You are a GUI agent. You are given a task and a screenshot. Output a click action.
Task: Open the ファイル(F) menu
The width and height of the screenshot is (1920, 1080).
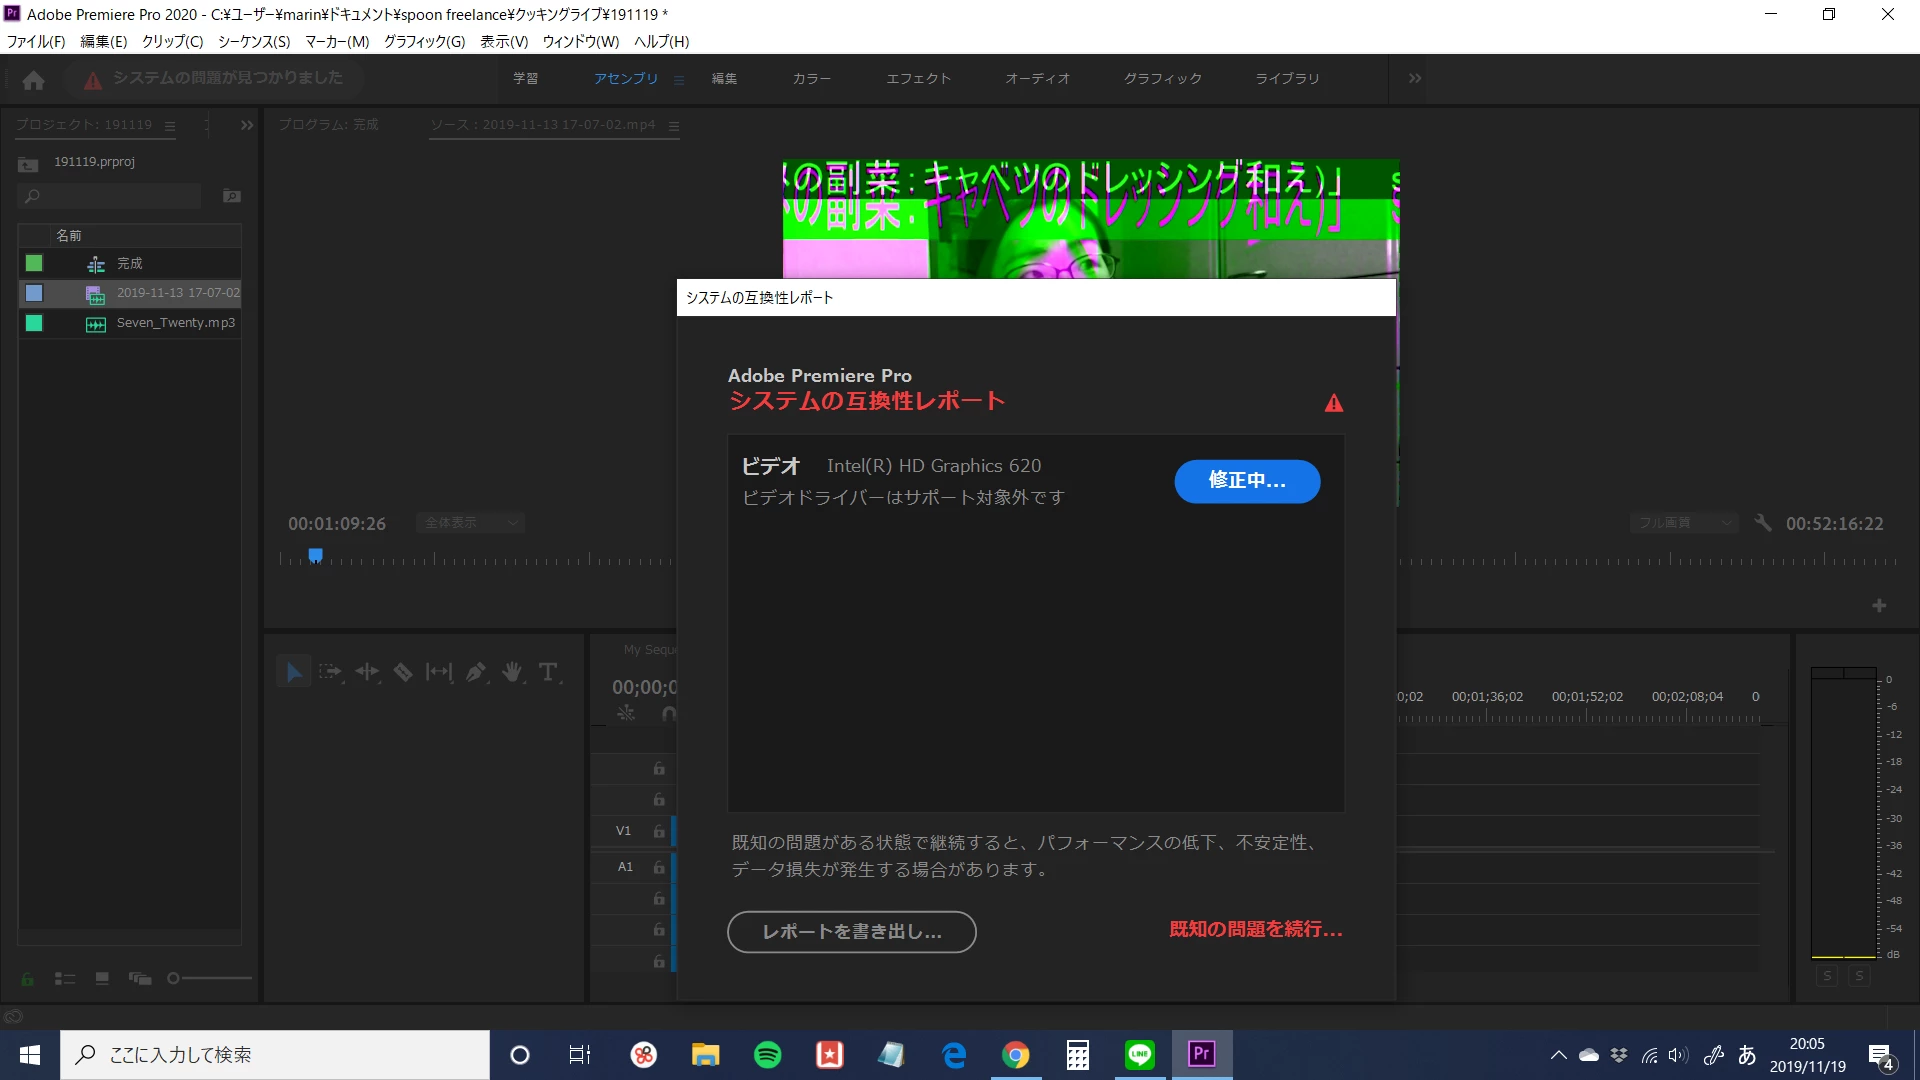coord(36,42)
